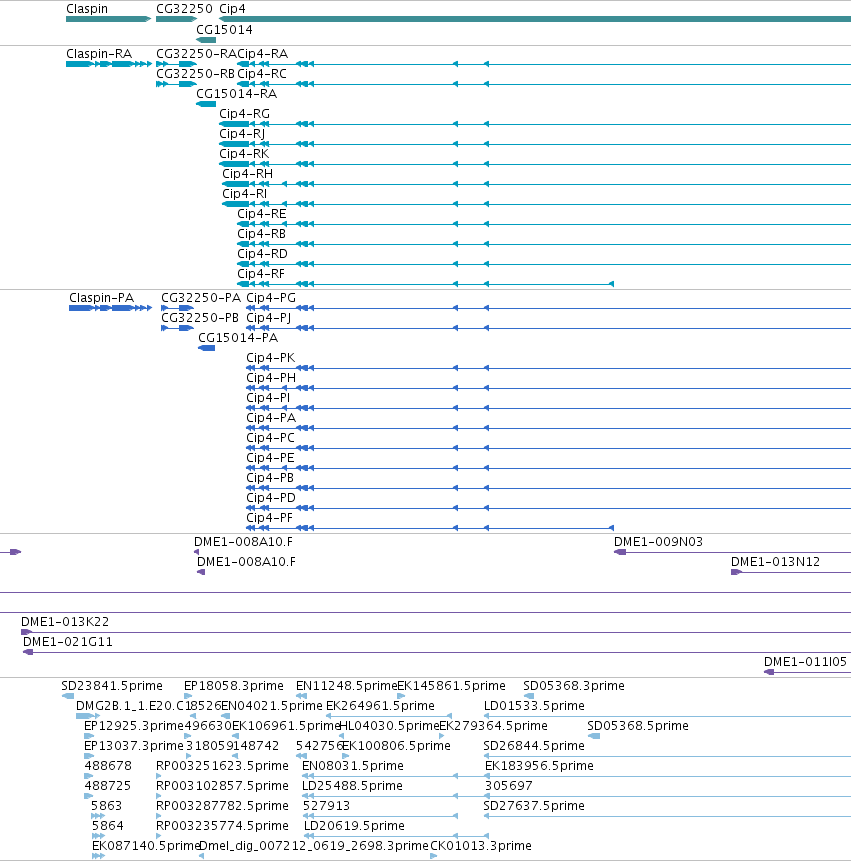The width and height of the screenshot is (851, 861).
Task: Select the DME1-011I05 feature
Action: pos(808,672)
